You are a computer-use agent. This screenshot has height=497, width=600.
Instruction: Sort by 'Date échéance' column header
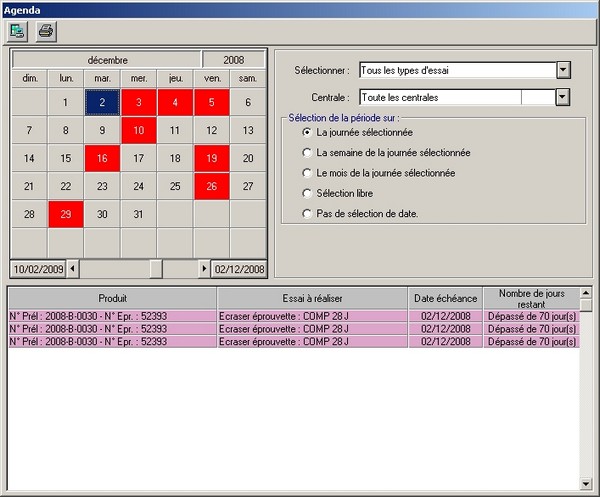[x=445, y=298]
